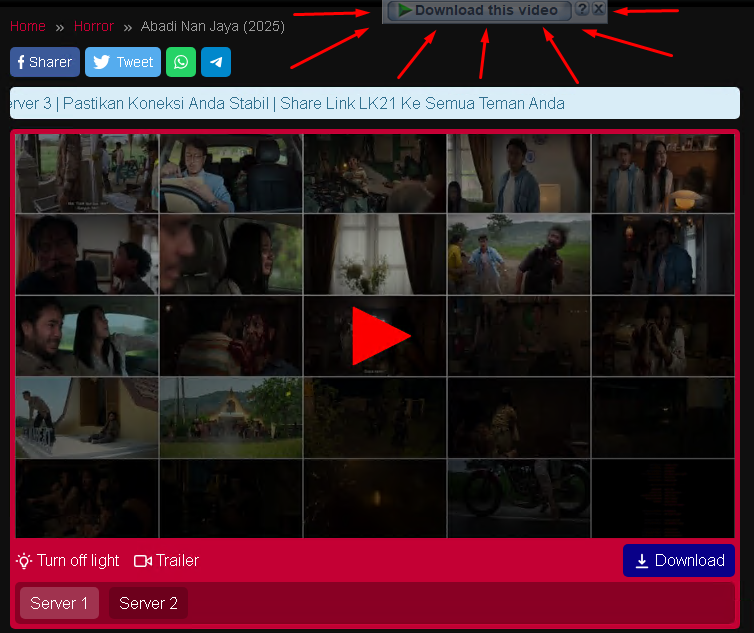
Task: Go to the Home breadcrumb link
Action: [x=28, y=26]
